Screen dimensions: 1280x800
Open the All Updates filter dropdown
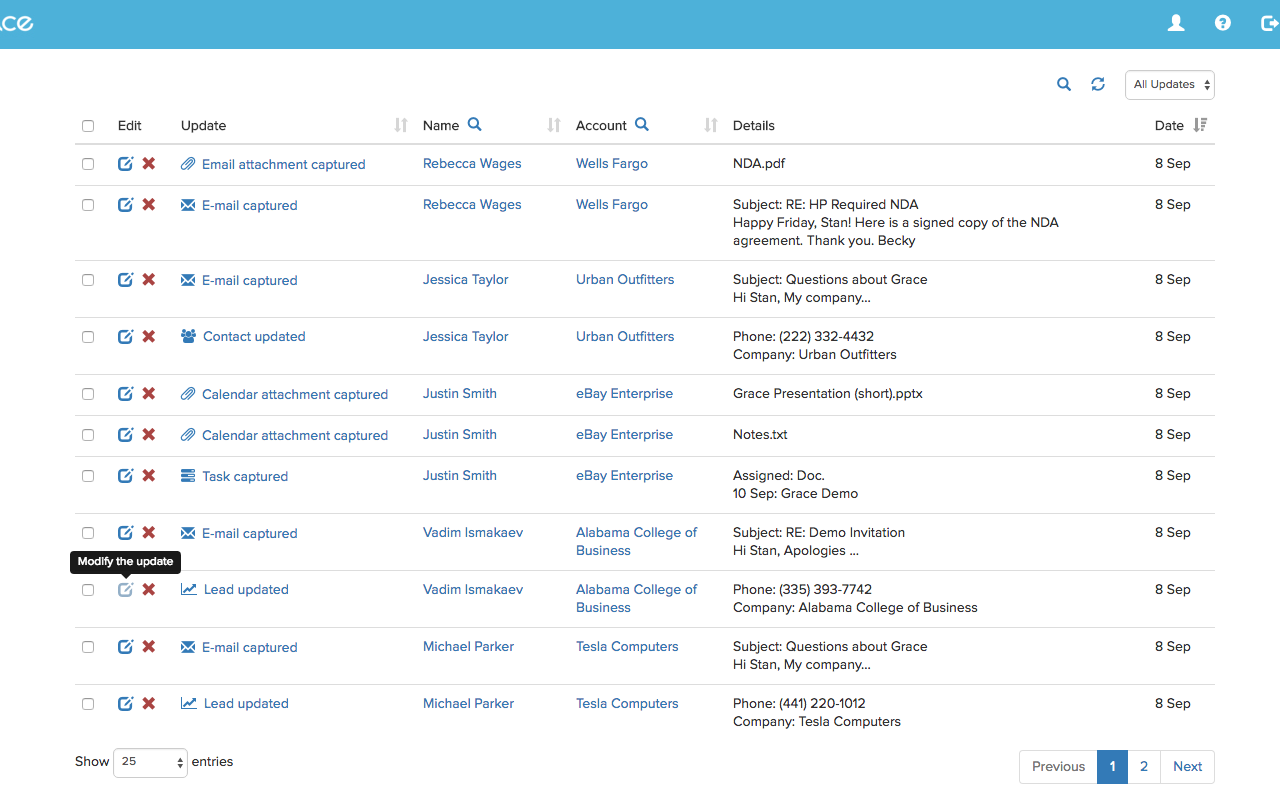click(1170, 85)
